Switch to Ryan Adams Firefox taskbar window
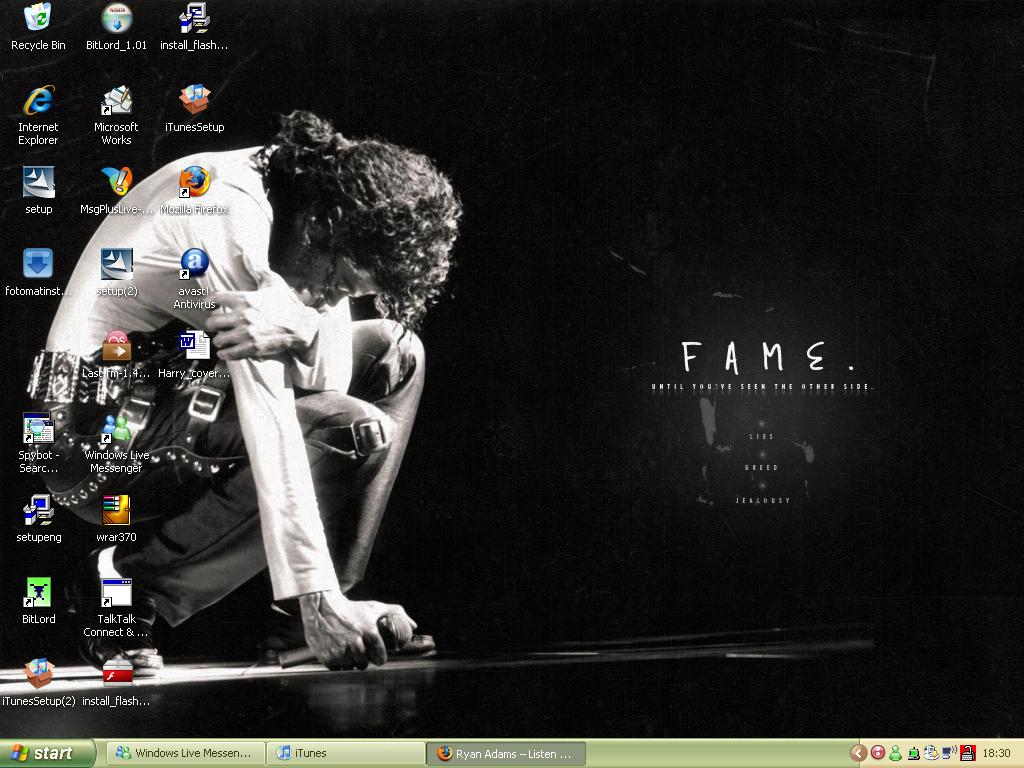 pos(507,753)
